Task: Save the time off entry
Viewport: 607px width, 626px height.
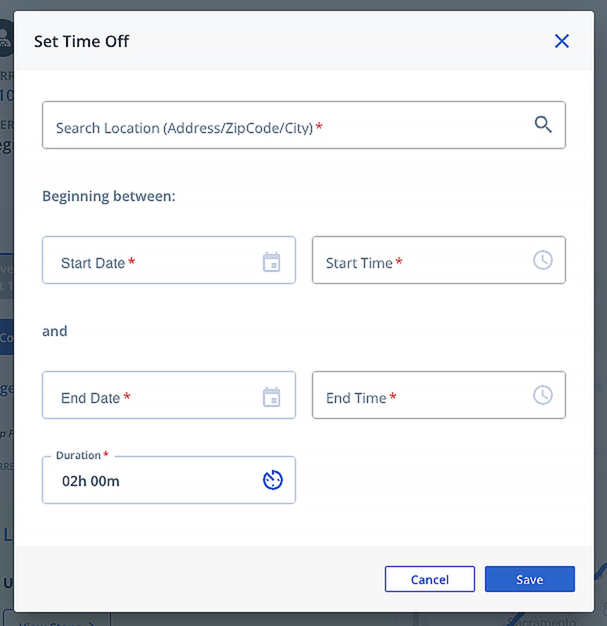Action: coord(530,579)
